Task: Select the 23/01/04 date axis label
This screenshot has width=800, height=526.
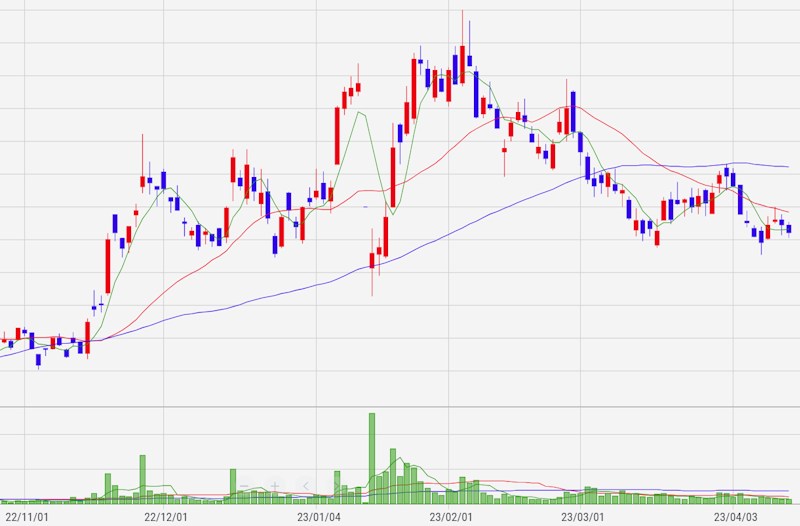Action: 318,517
